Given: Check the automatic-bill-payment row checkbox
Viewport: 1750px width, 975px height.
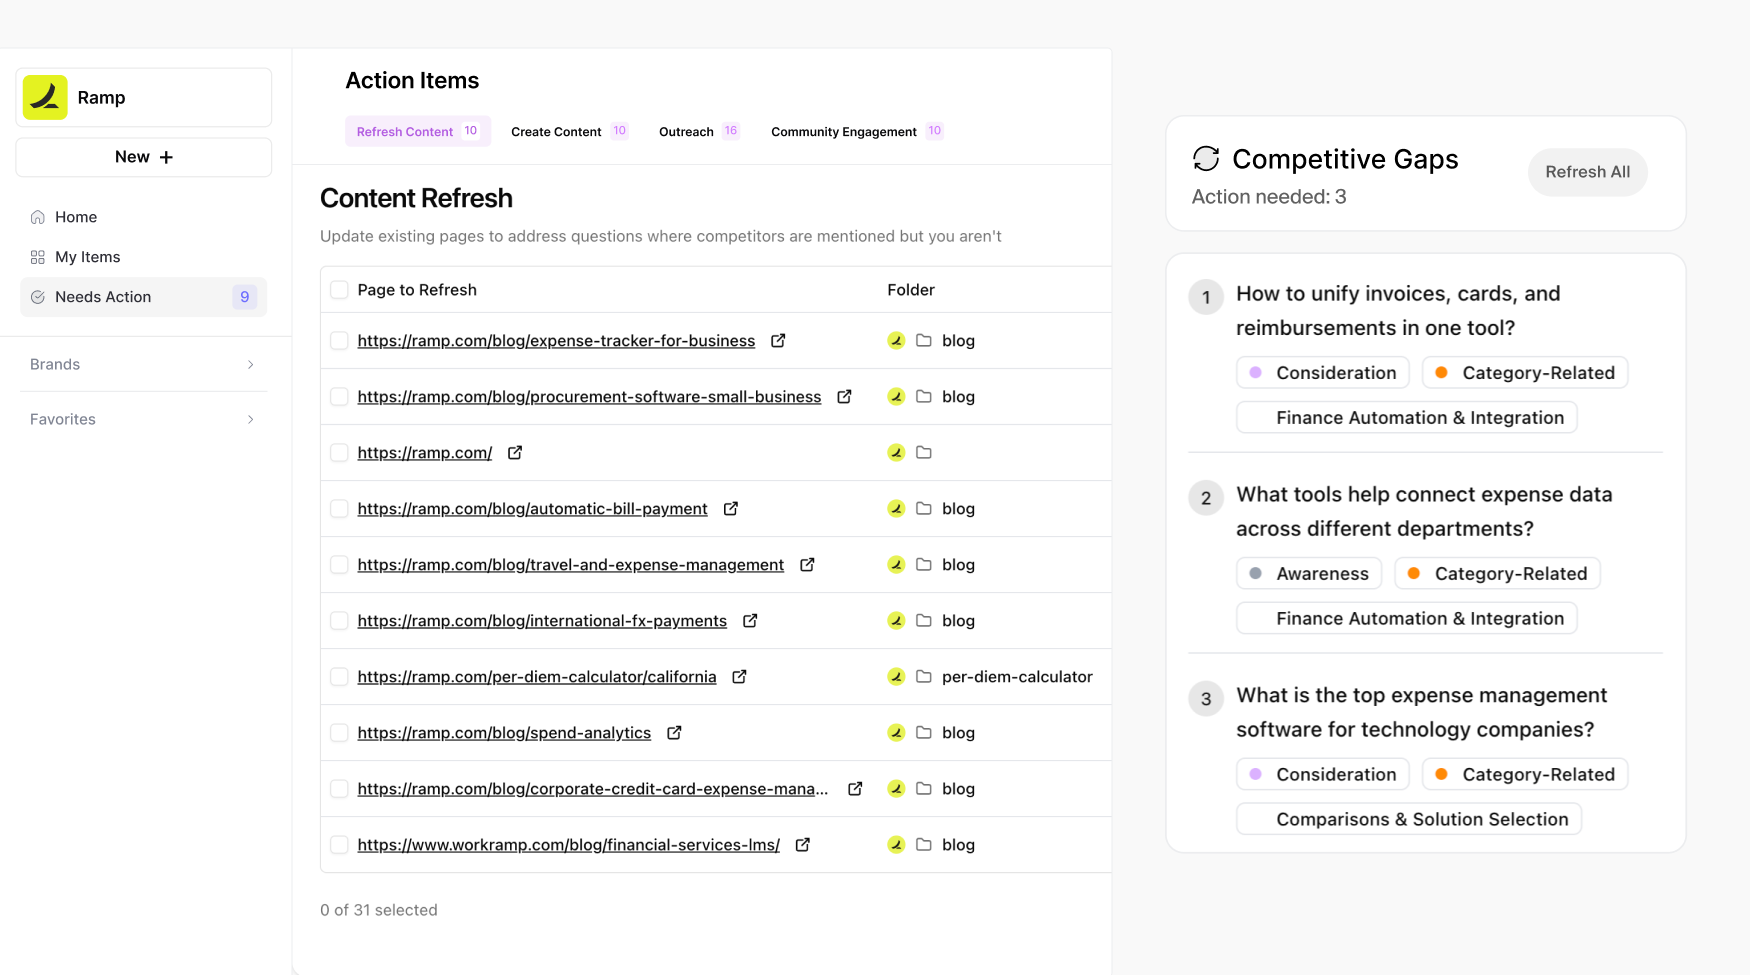Looking at the screenshot, I should 339,509.
